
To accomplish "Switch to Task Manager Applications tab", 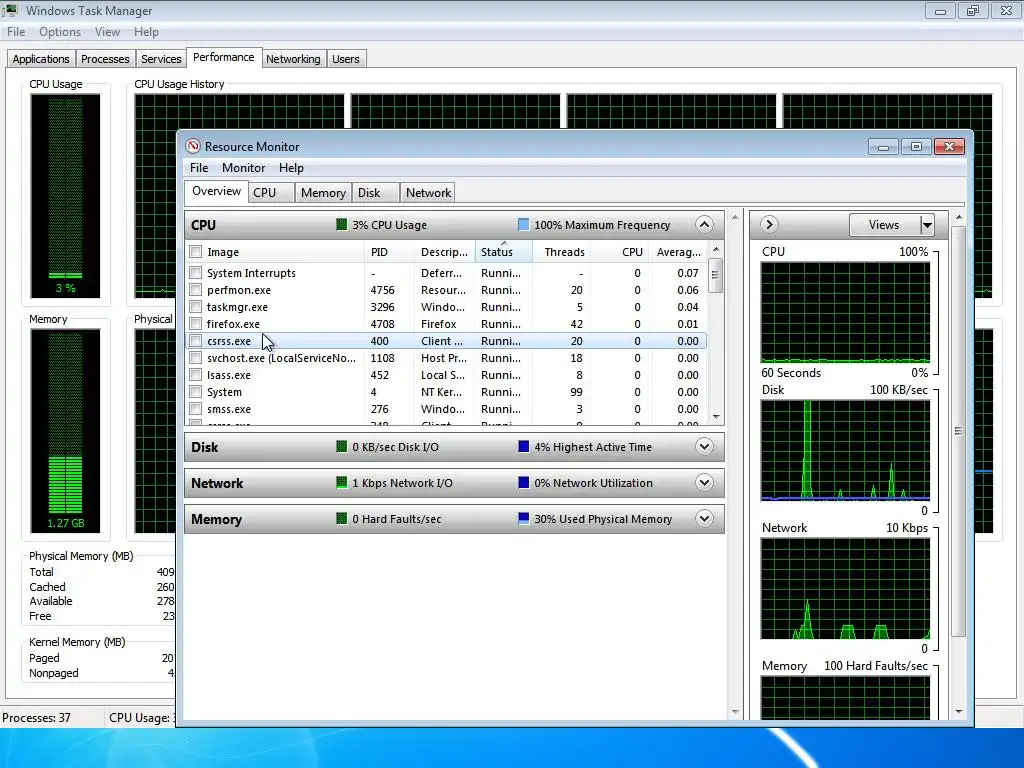I will [40, 59].
